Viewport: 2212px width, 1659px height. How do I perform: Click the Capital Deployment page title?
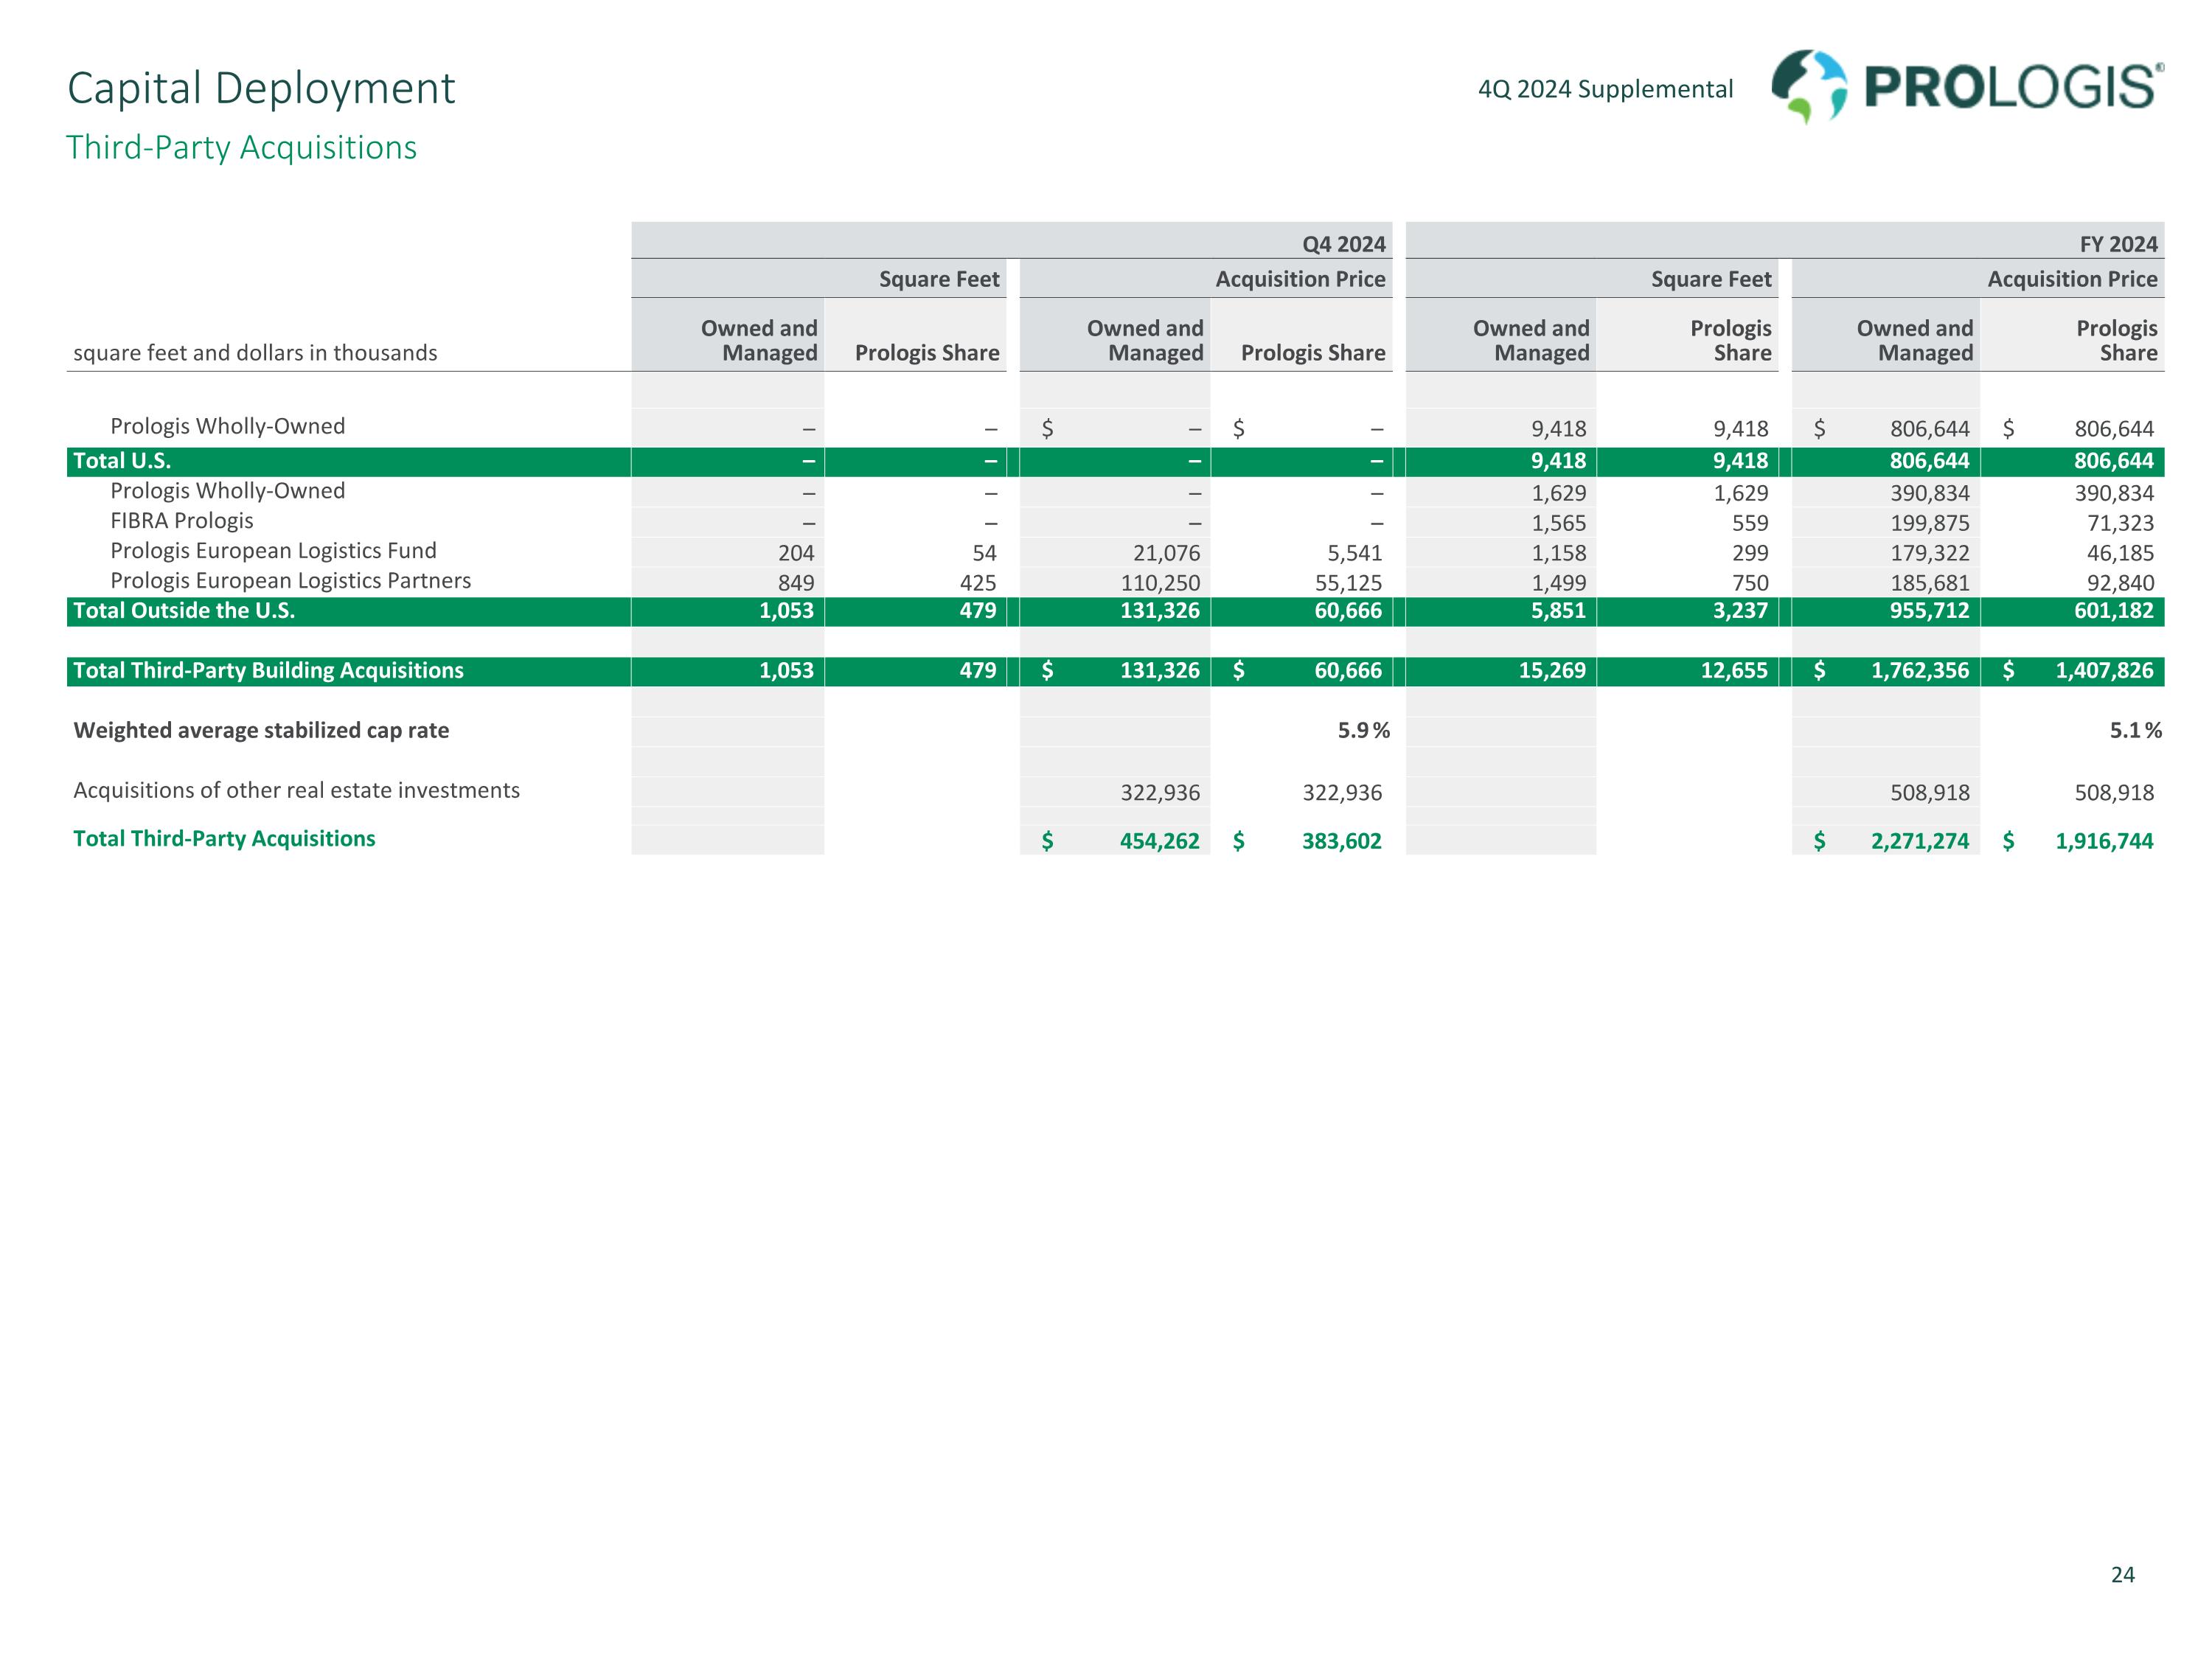point(260,88)
